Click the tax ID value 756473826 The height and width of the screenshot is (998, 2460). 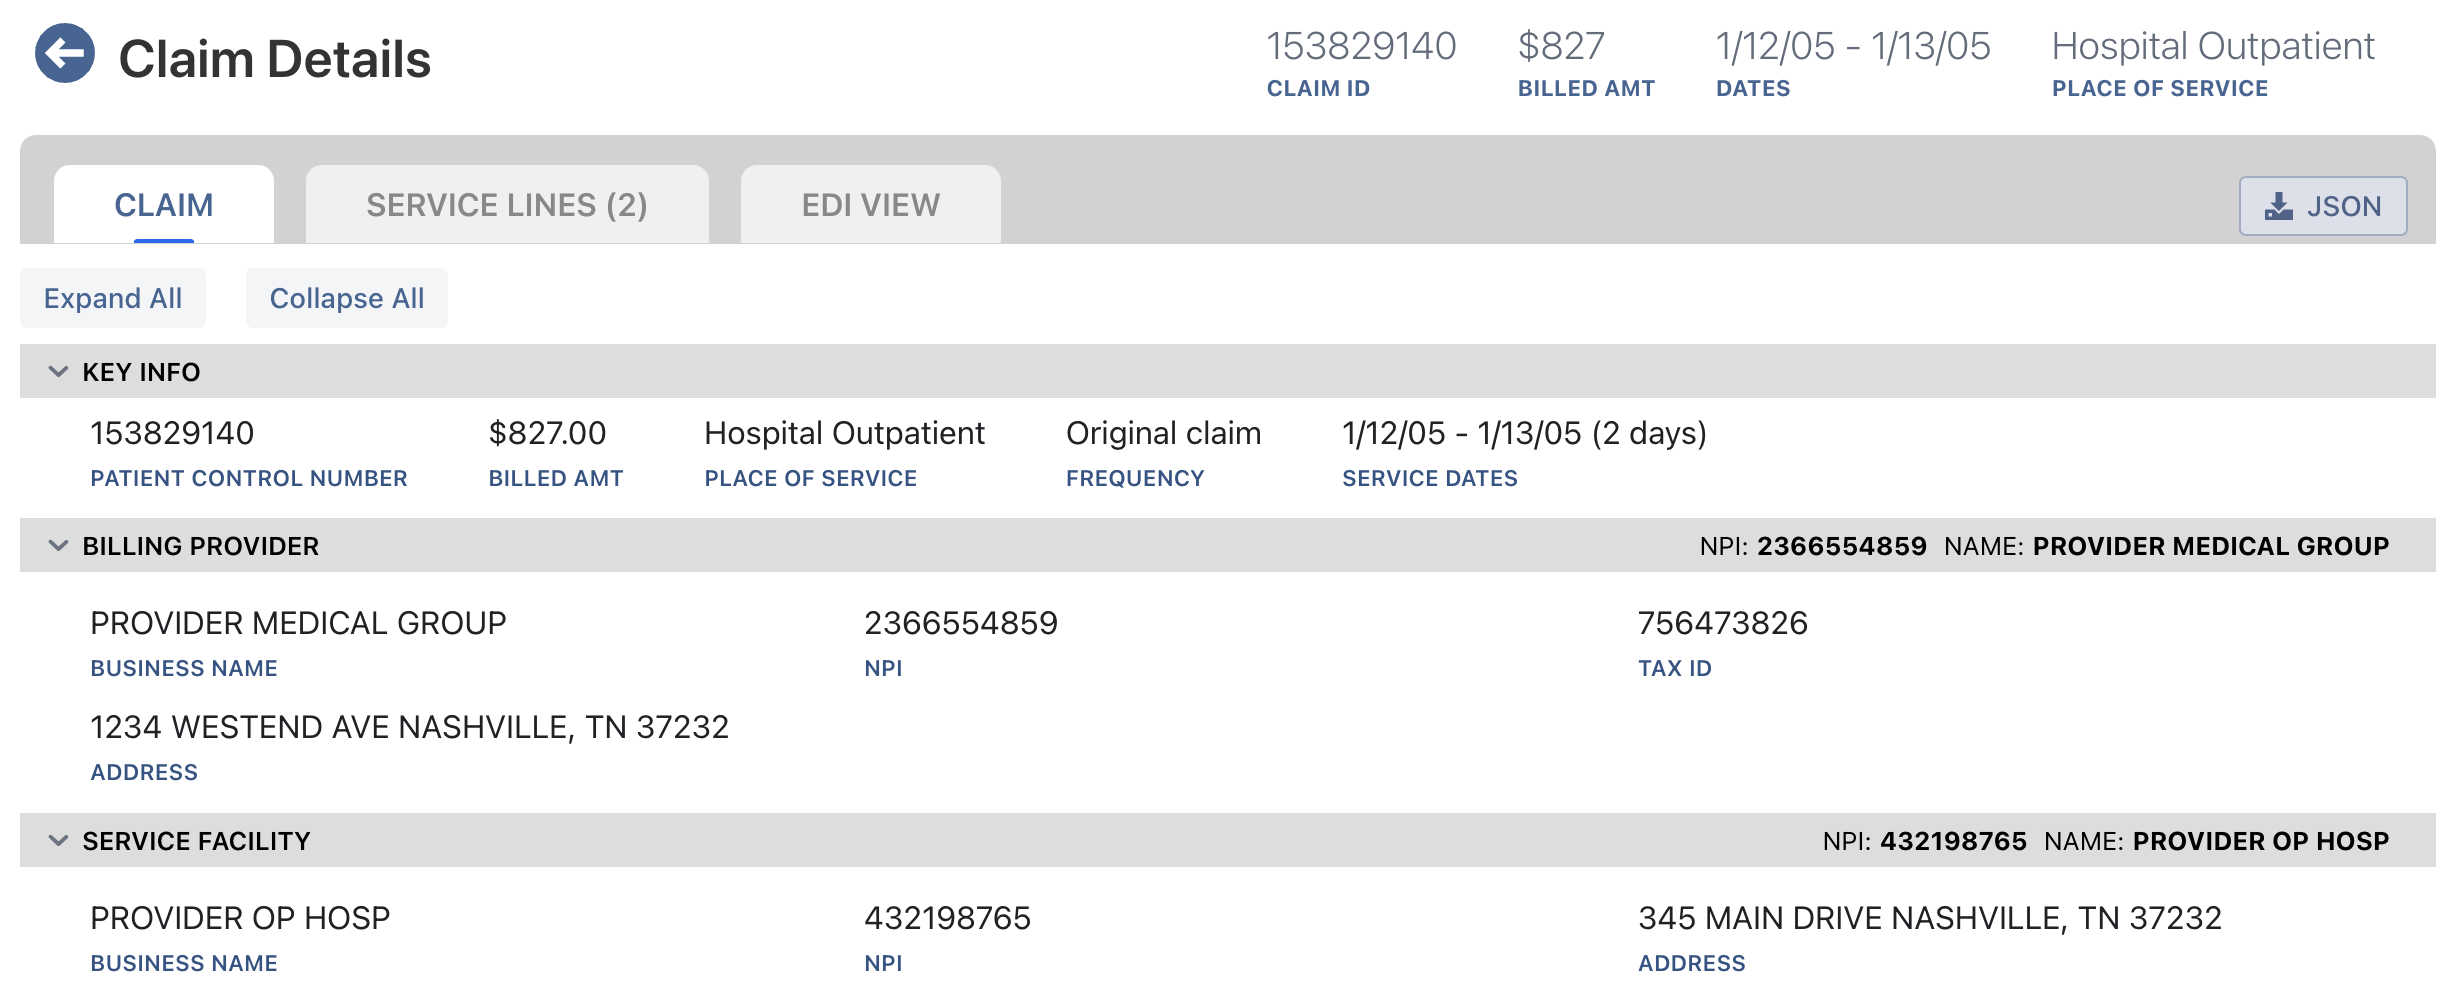1723,623
